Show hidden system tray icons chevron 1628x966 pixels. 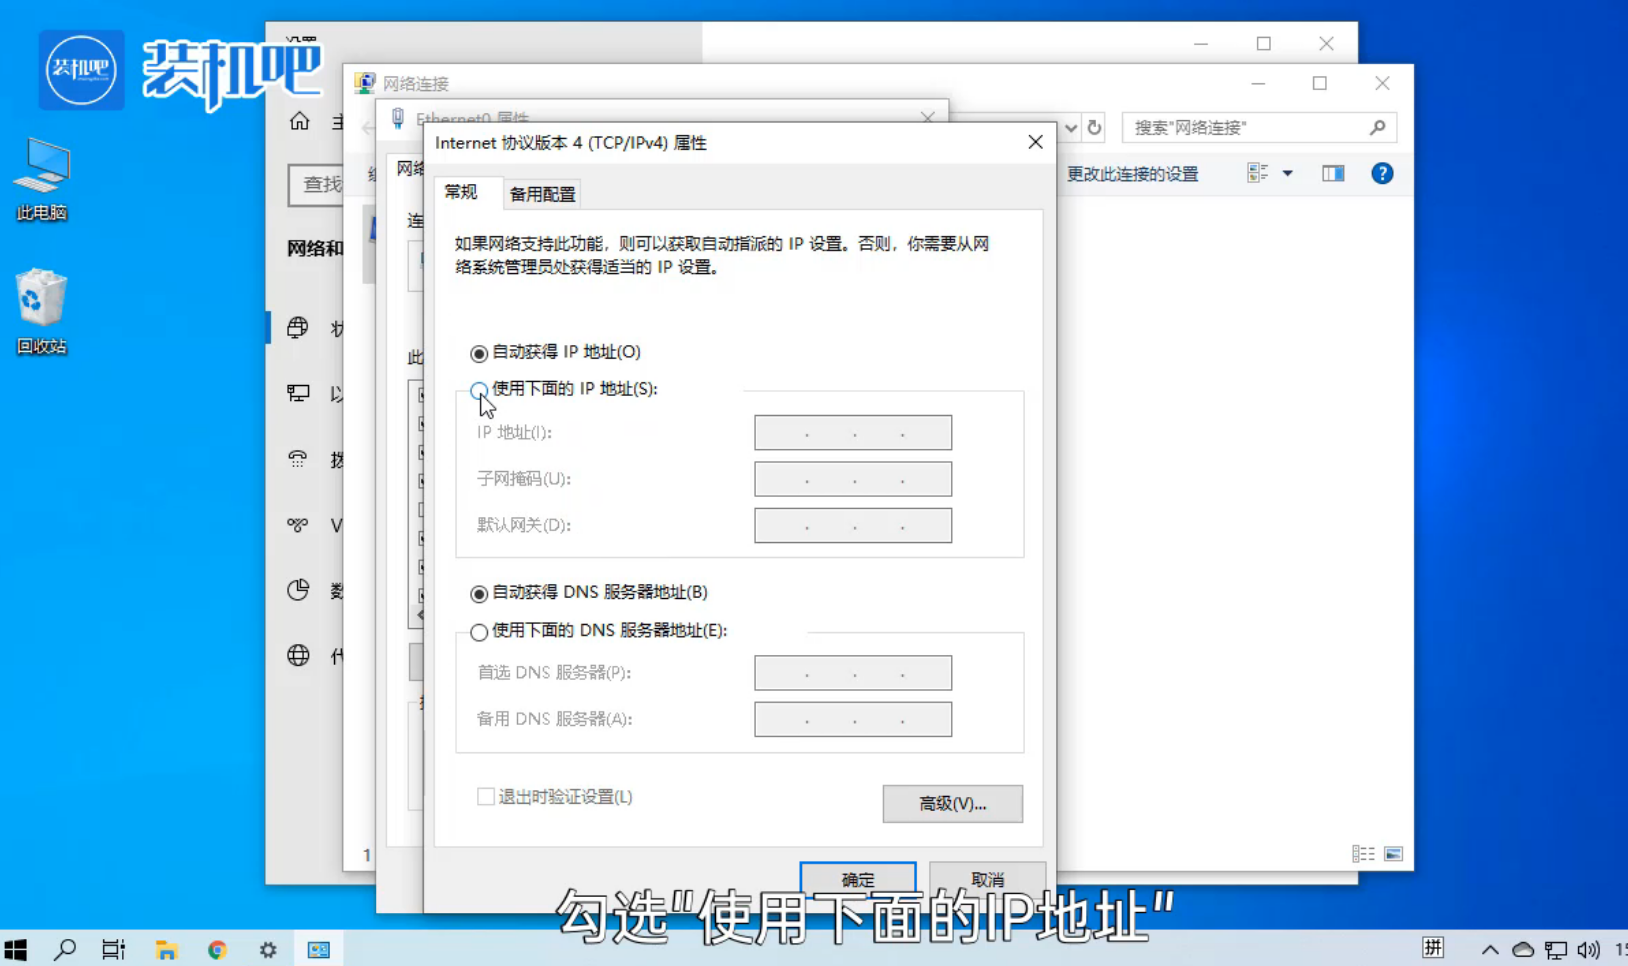[1490, 949]
